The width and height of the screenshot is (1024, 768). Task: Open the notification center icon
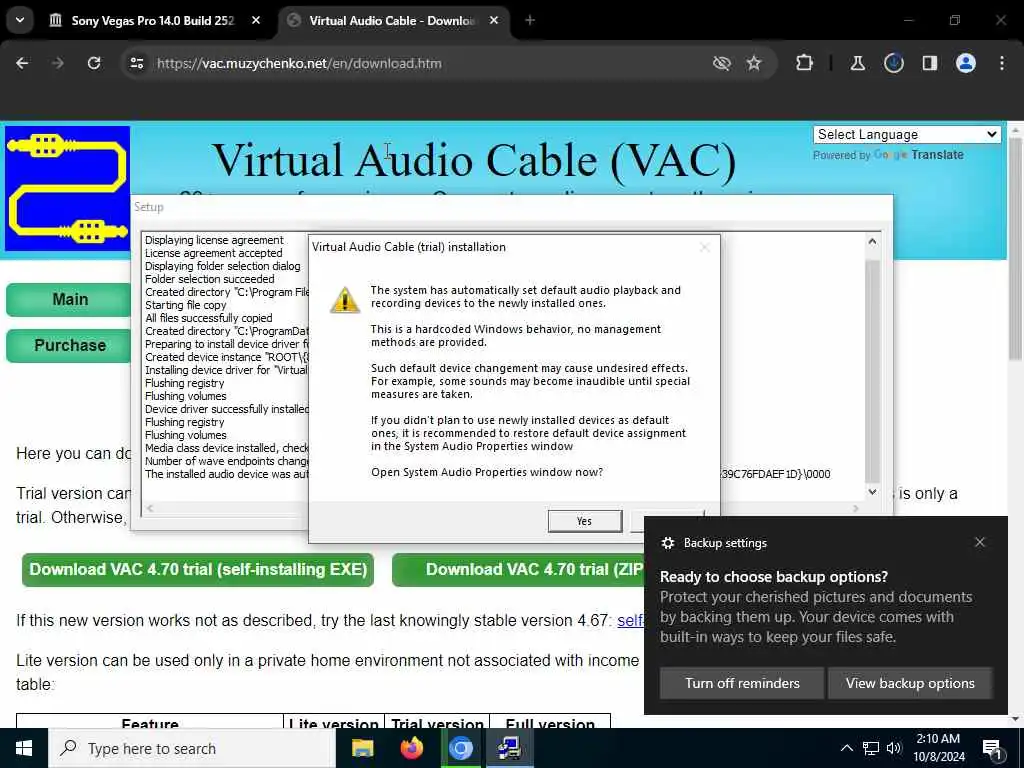(991, 748)
